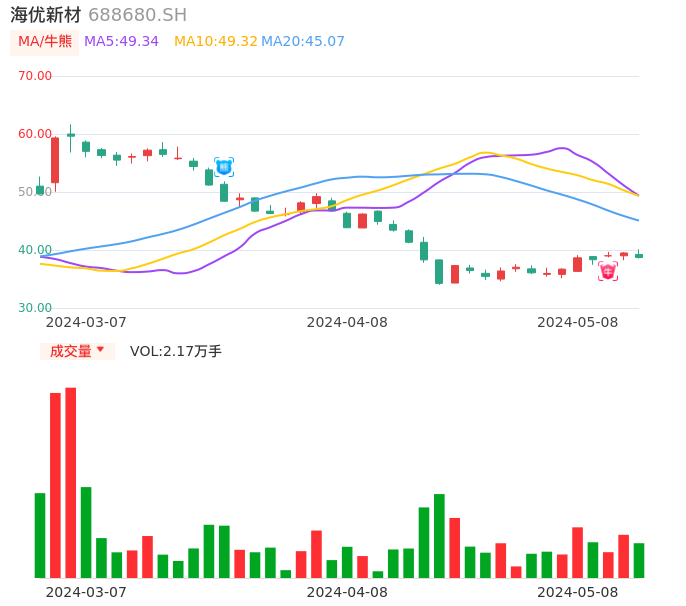Click the 2024-04-08 date on price axis

coord(347,322)
